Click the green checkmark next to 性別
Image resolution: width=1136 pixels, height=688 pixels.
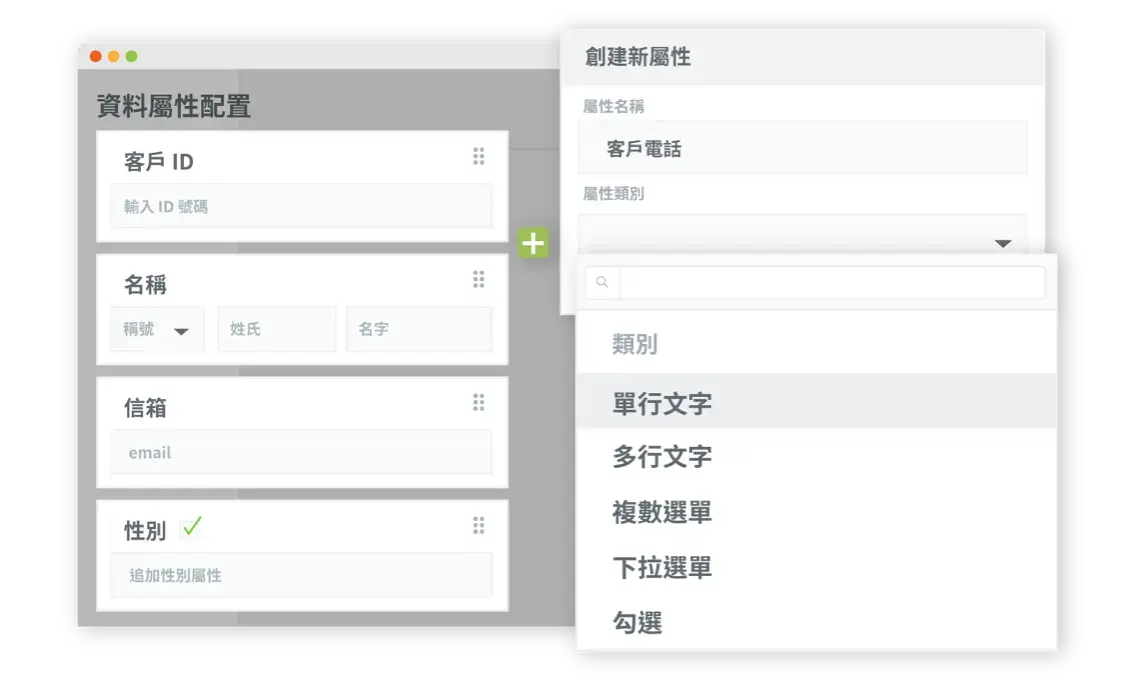click(191, 527)
